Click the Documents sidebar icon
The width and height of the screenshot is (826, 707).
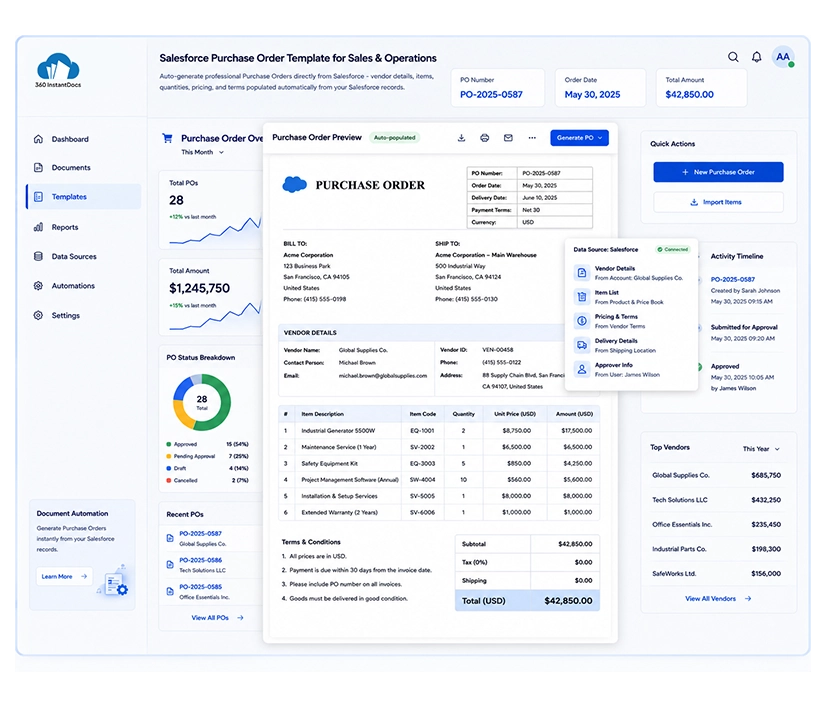click(x=38, y=168)
